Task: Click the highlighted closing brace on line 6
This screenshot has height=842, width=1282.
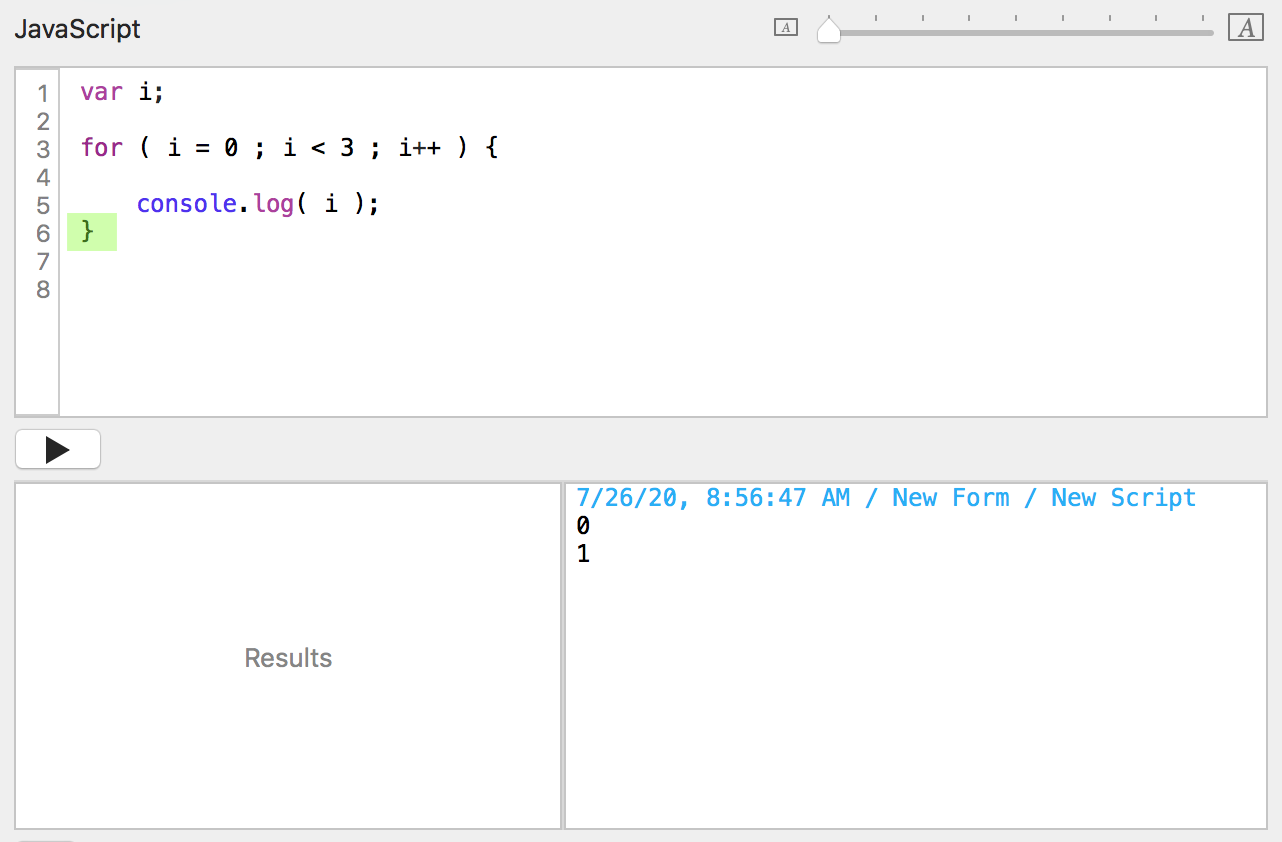Action: (x=87, y=233)
